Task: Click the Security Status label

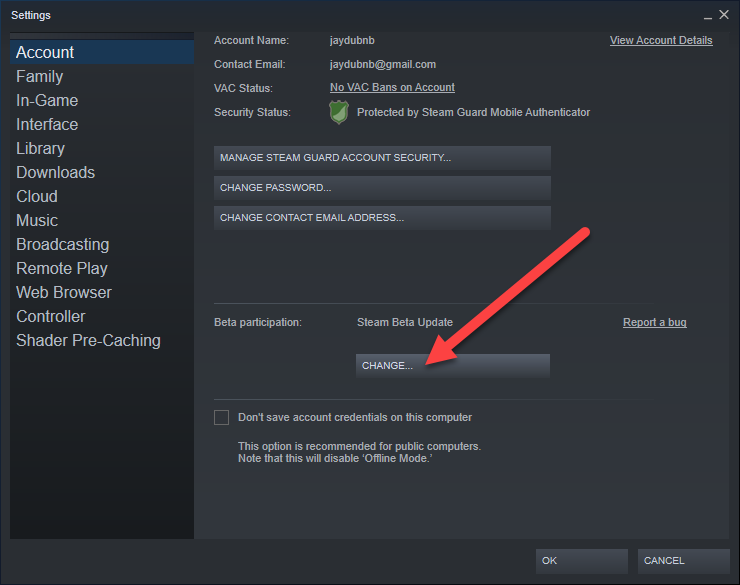Action: (x=252, y=112)
